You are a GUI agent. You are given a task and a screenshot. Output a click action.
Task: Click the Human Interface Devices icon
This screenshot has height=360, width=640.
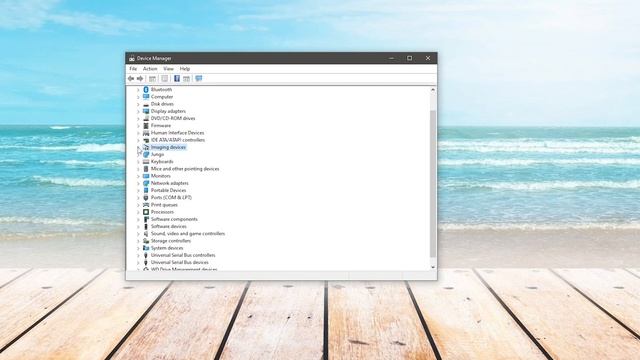click(146, 133)
